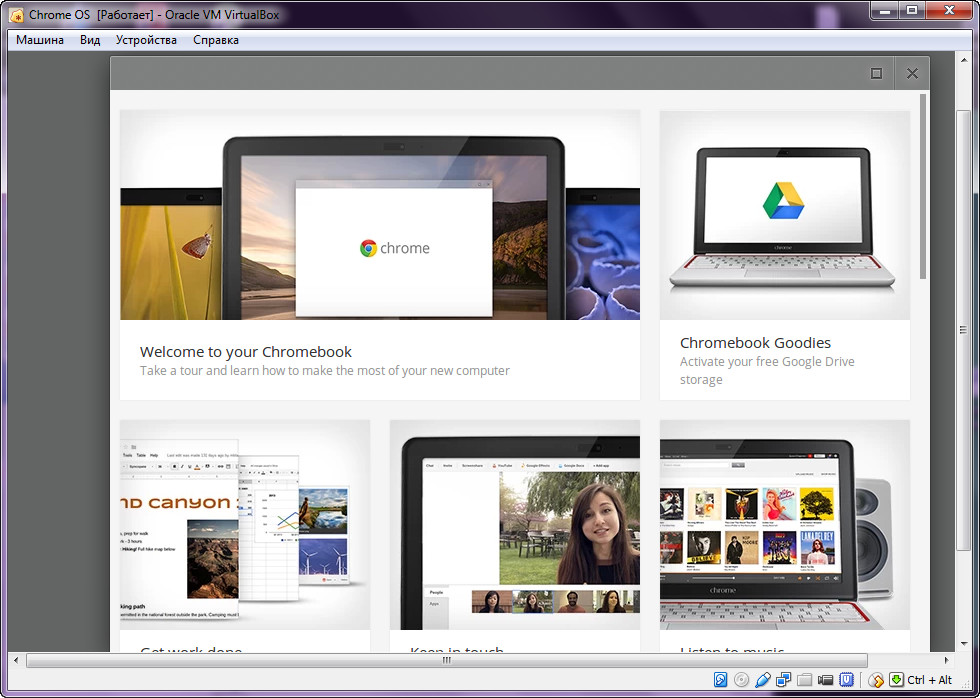Open the Вид menu
Viewport: 980px width, 698px height.
[x=90, y=40]
